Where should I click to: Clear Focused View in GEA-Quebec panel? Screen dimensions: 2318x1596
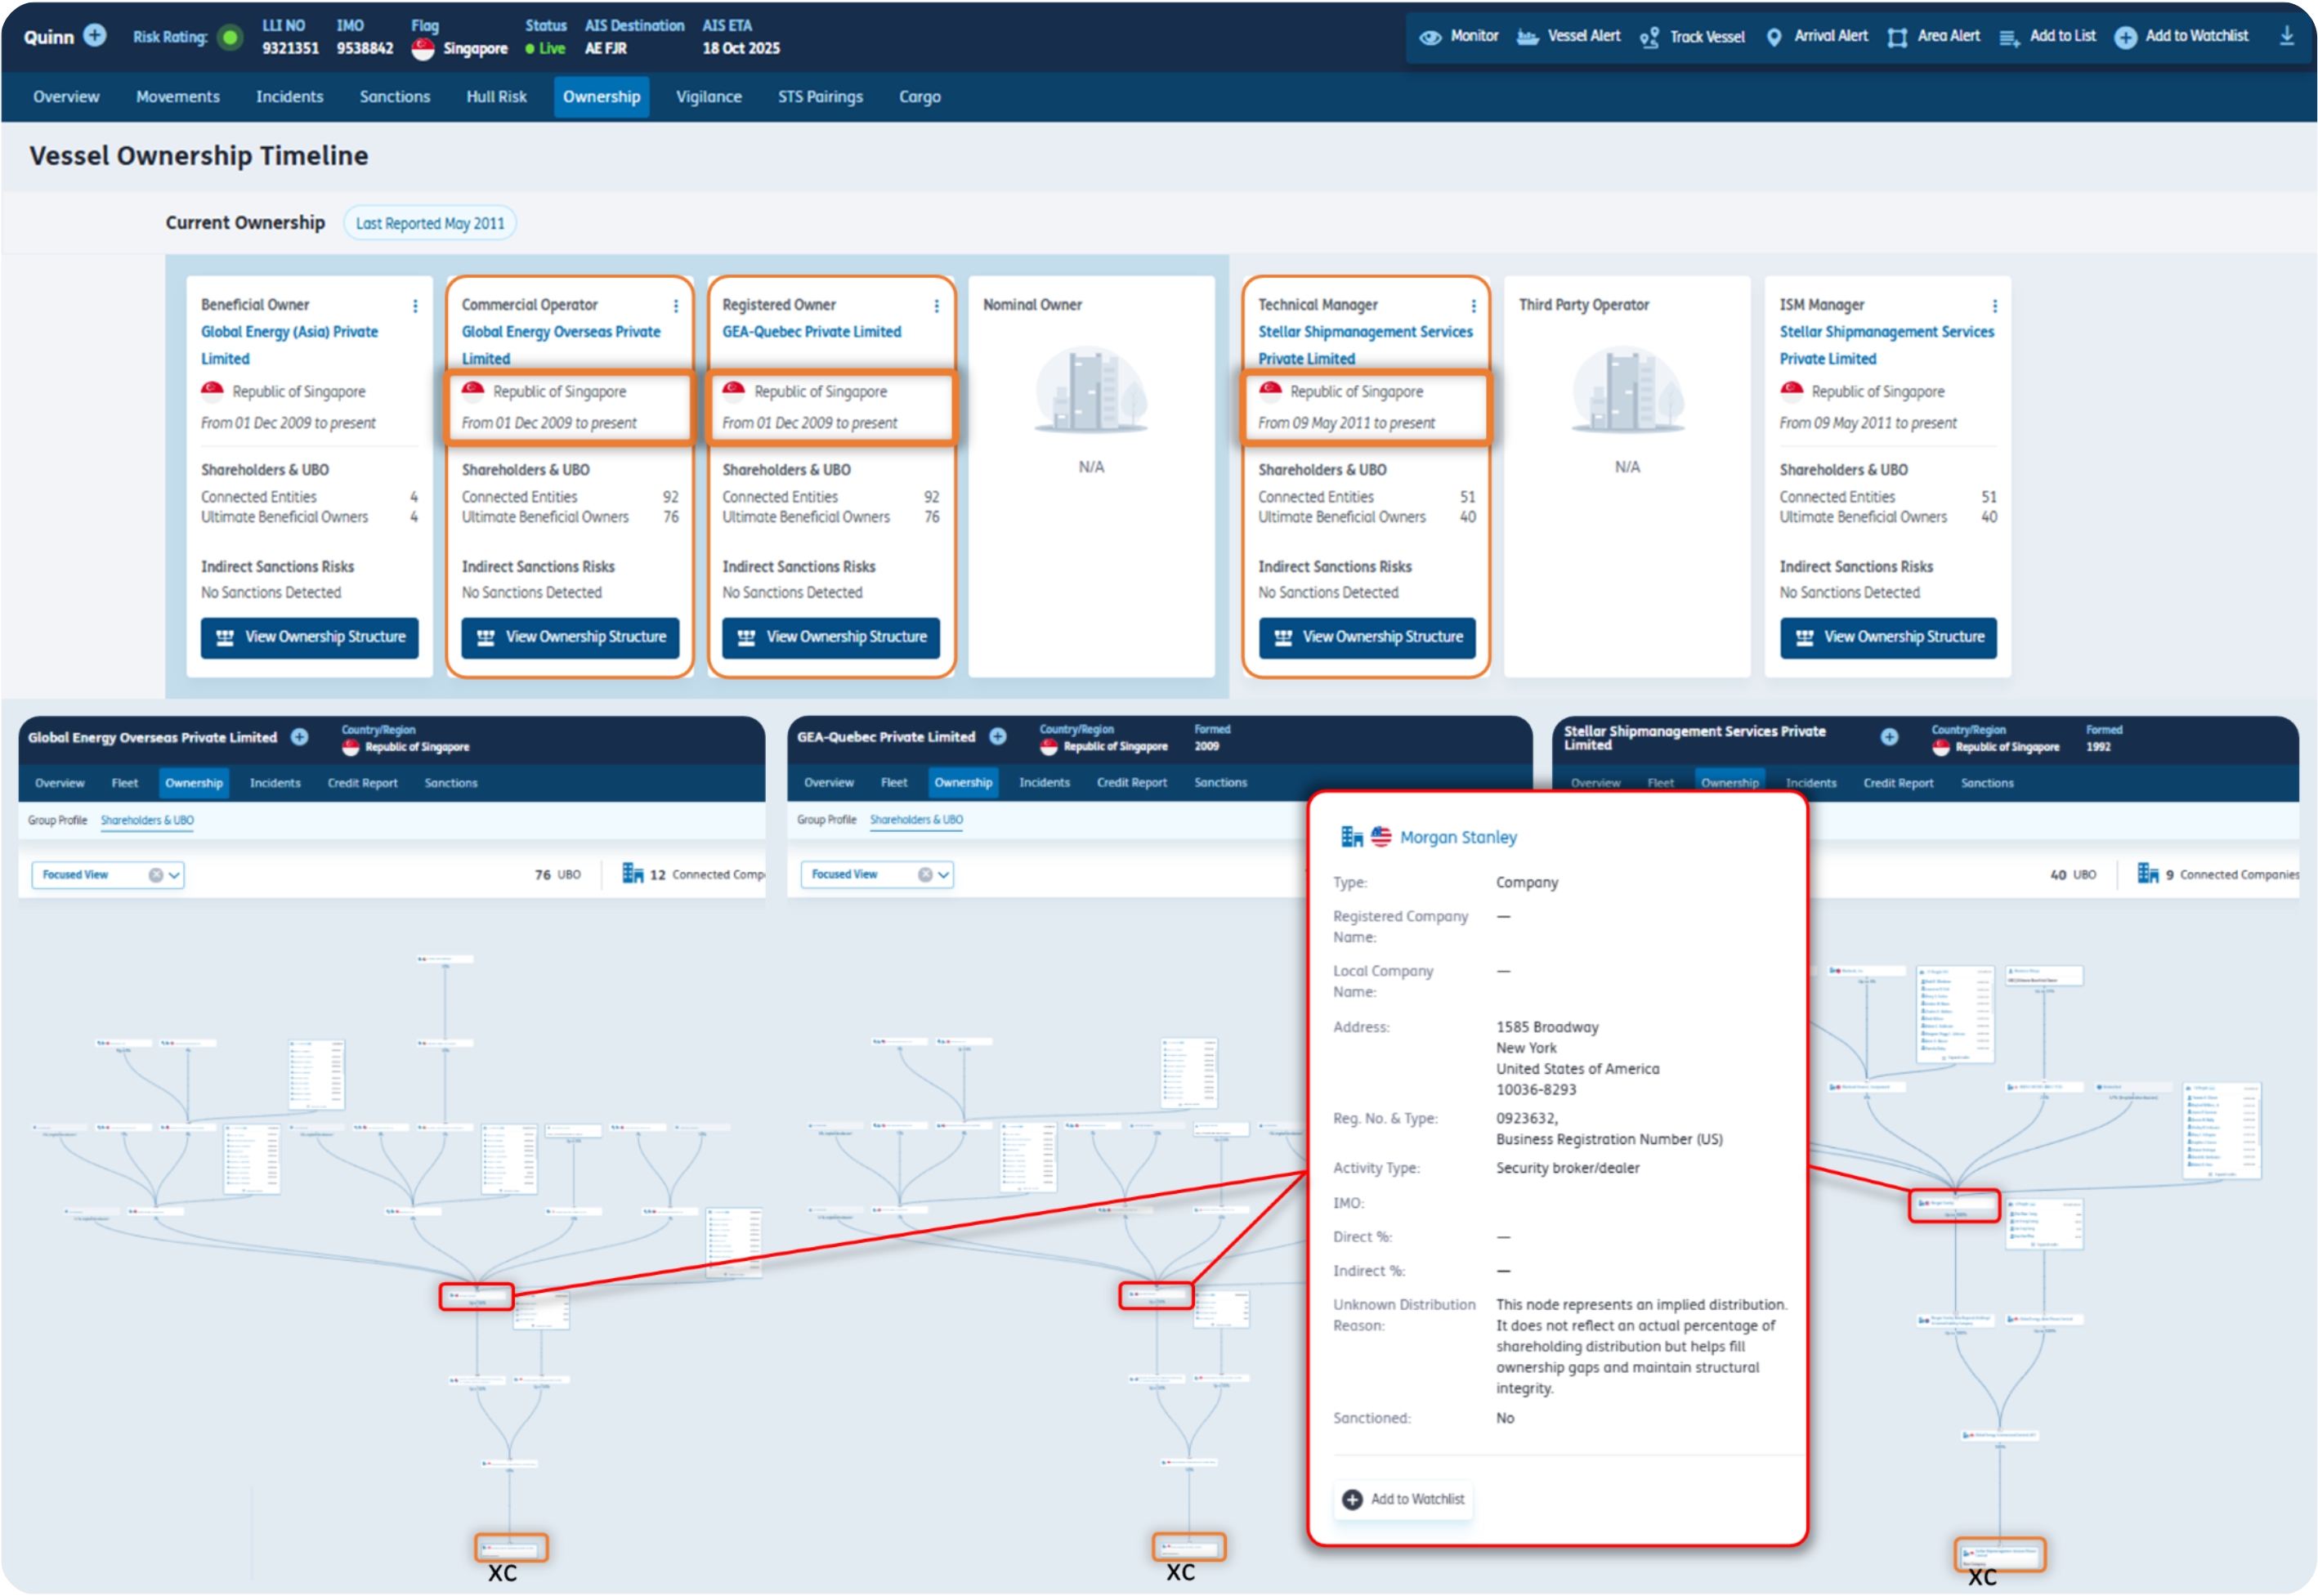pyautogui.click(x=925, y=875)
